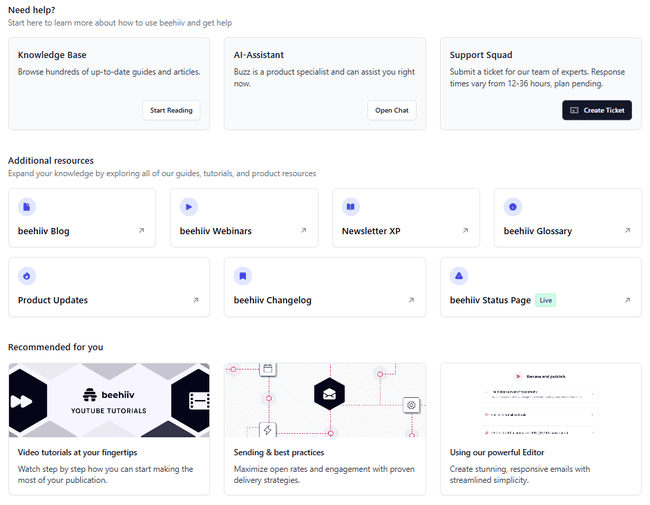This screenshot has width=650, height=505.
Task: Open the beehiiv Glossary link
Action: (x=538, y=231)
